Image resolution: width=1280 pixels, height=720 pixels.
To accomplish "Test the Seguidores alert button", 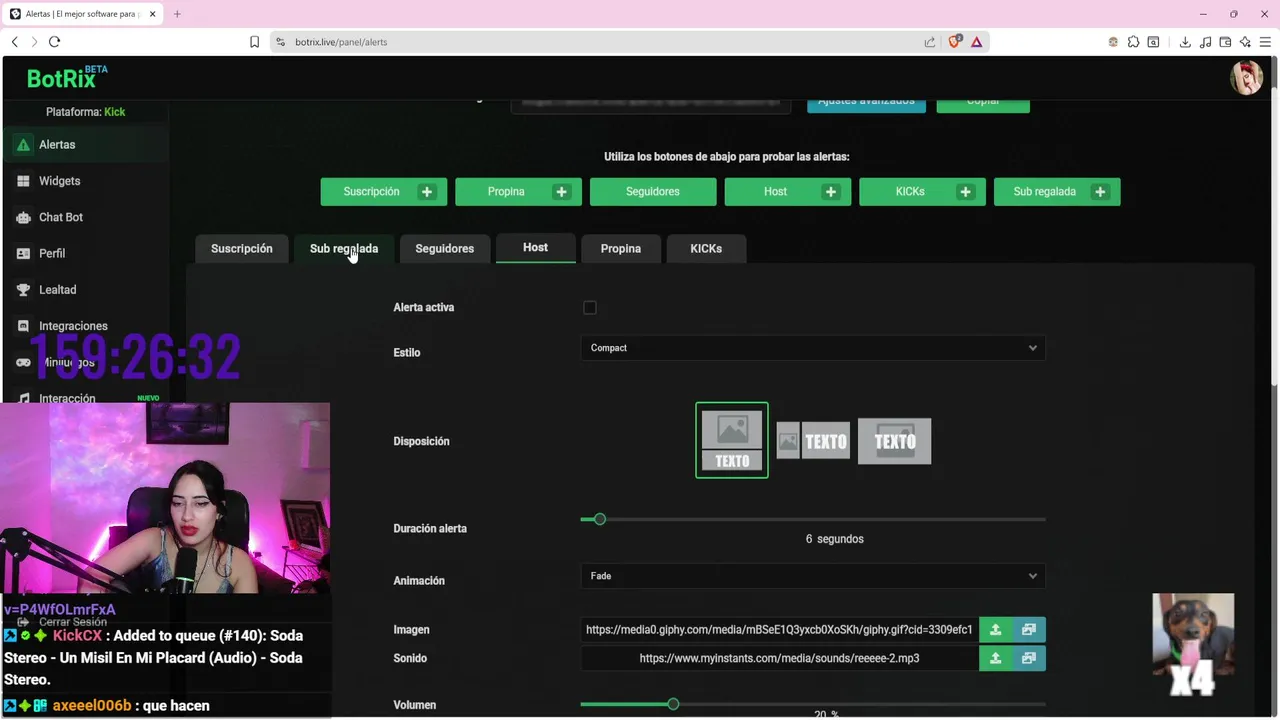I will 653,192.
